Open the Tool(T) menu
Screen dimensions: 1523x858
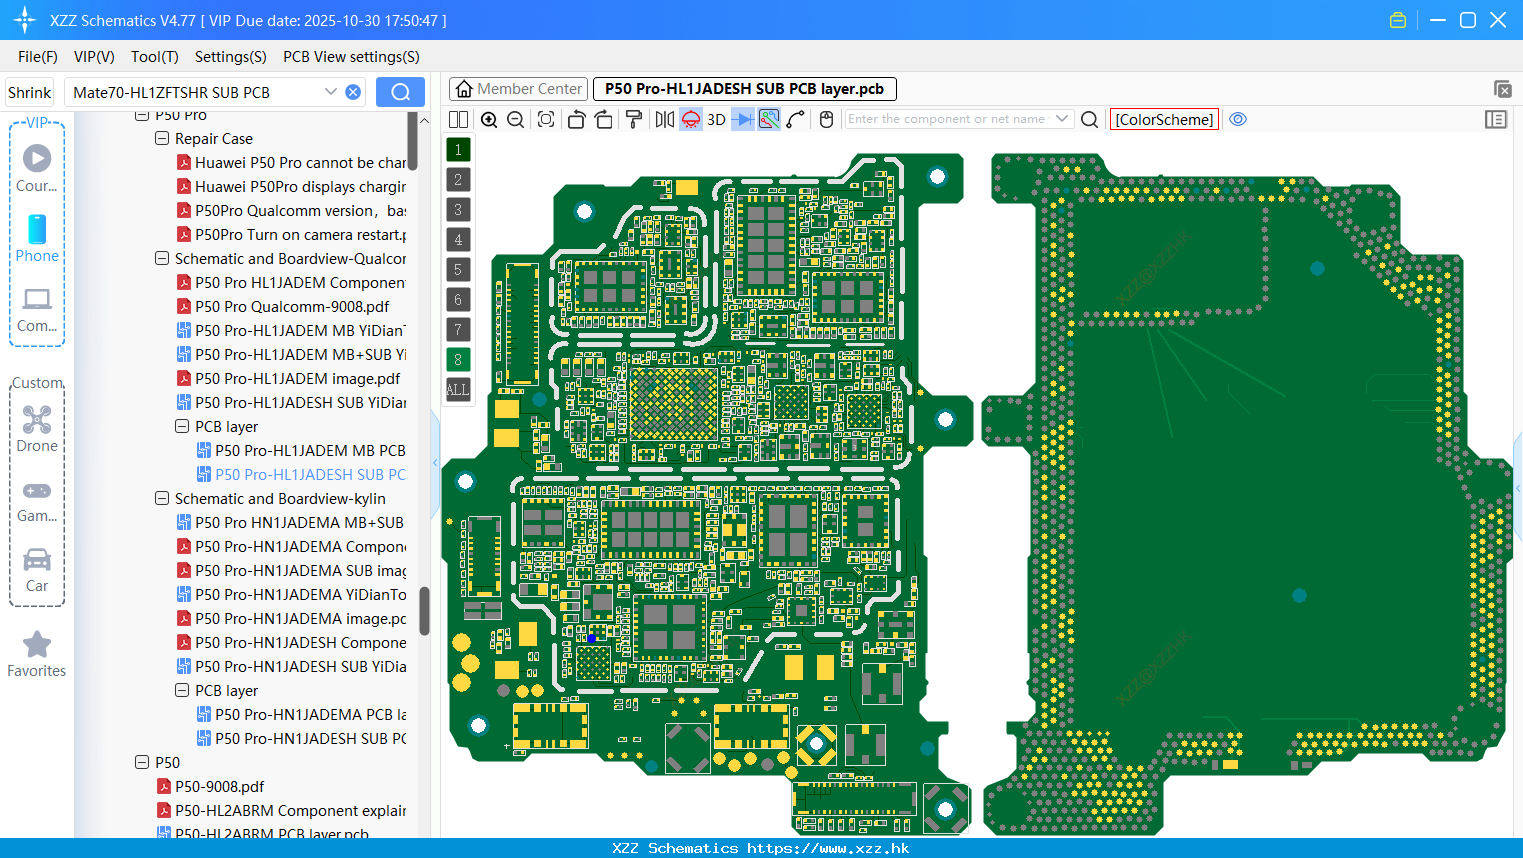click(154, 56)
